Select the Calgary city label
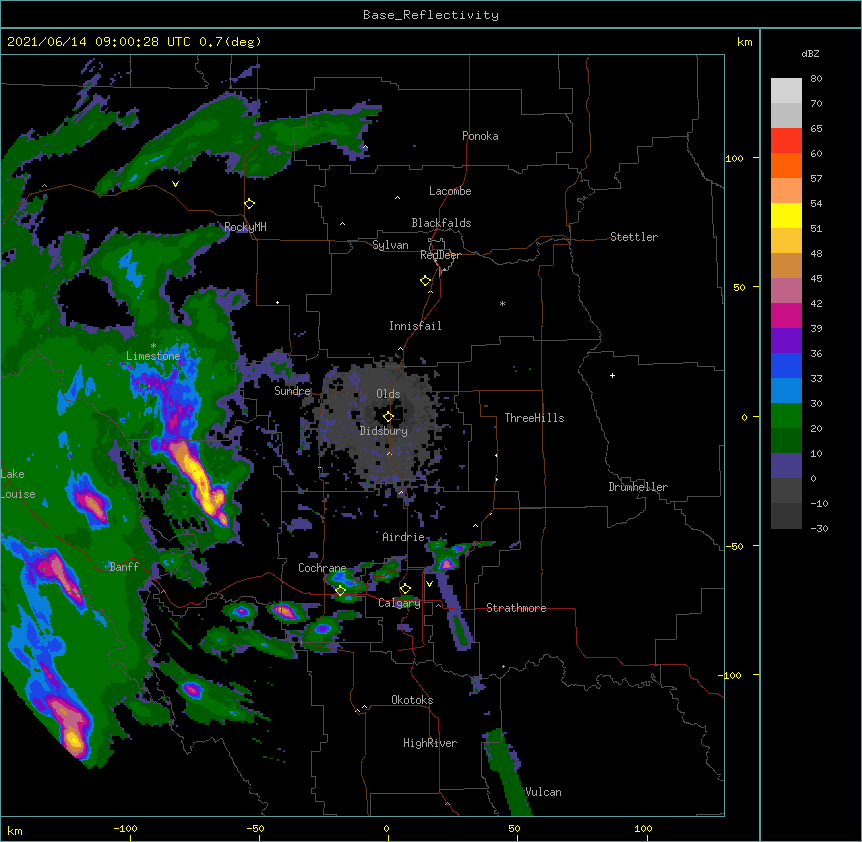The width and height of the screenshot is (862, 842). click(399, 603)
